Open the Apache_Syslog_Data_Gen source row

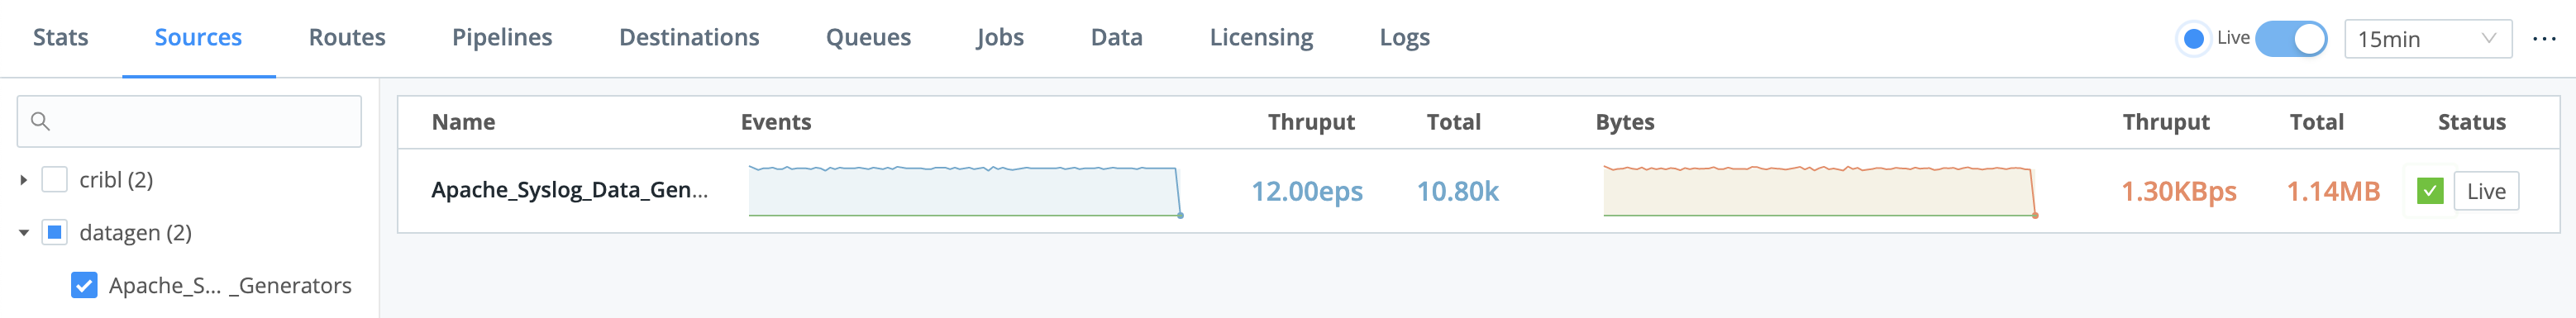tap(1478, 191)
